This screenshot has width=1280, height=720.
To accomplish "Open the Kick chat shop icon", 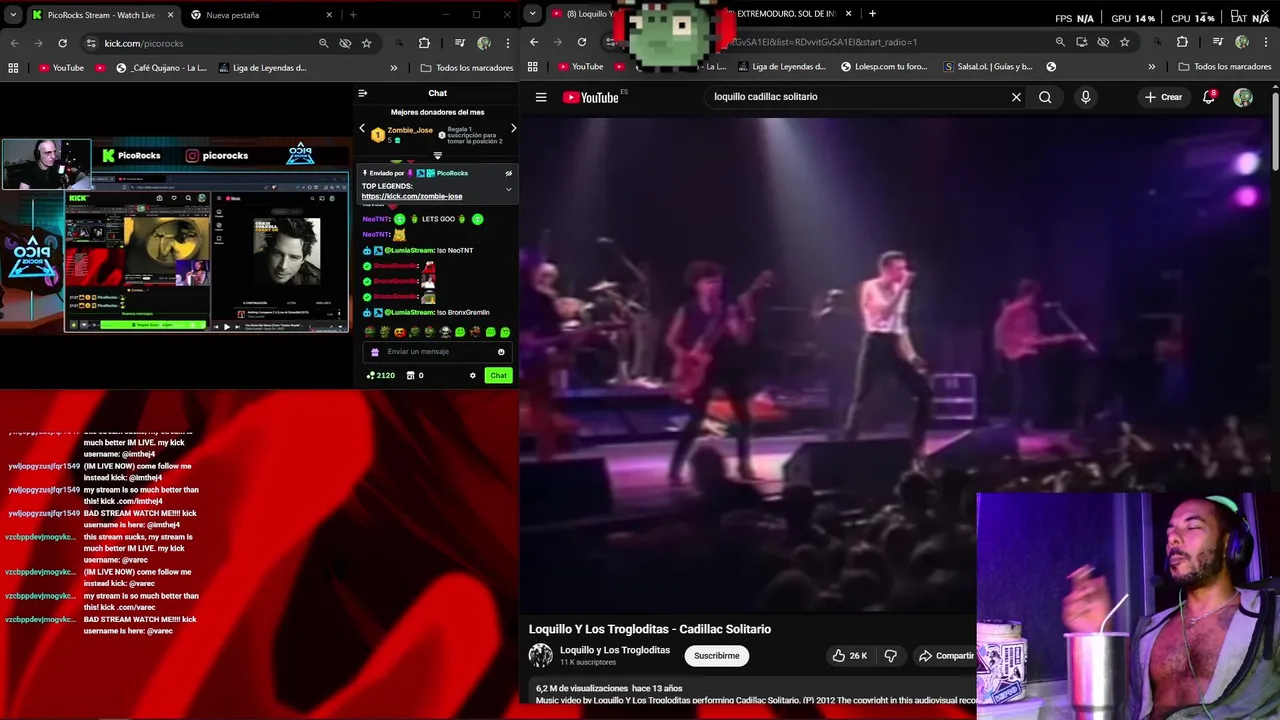I will pyautogui.click(x=411, y=375).
